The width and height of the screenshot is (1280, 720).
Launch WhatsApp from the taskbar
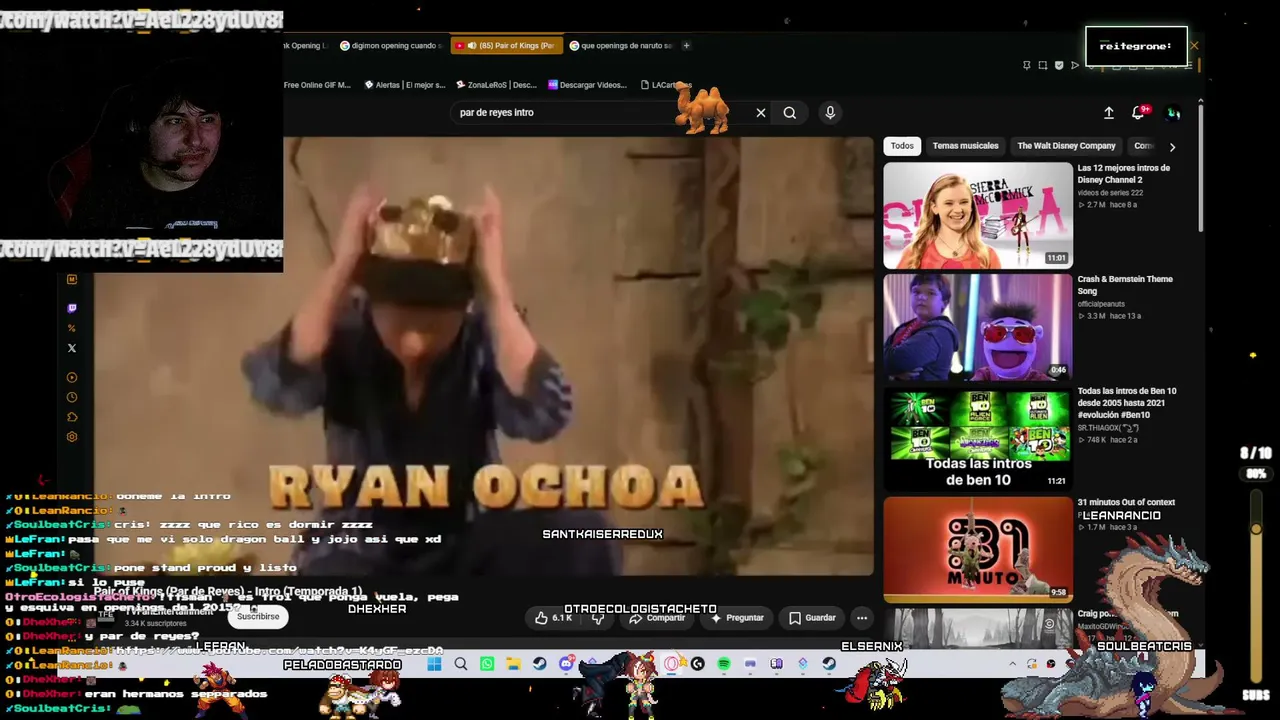point(487,664)
